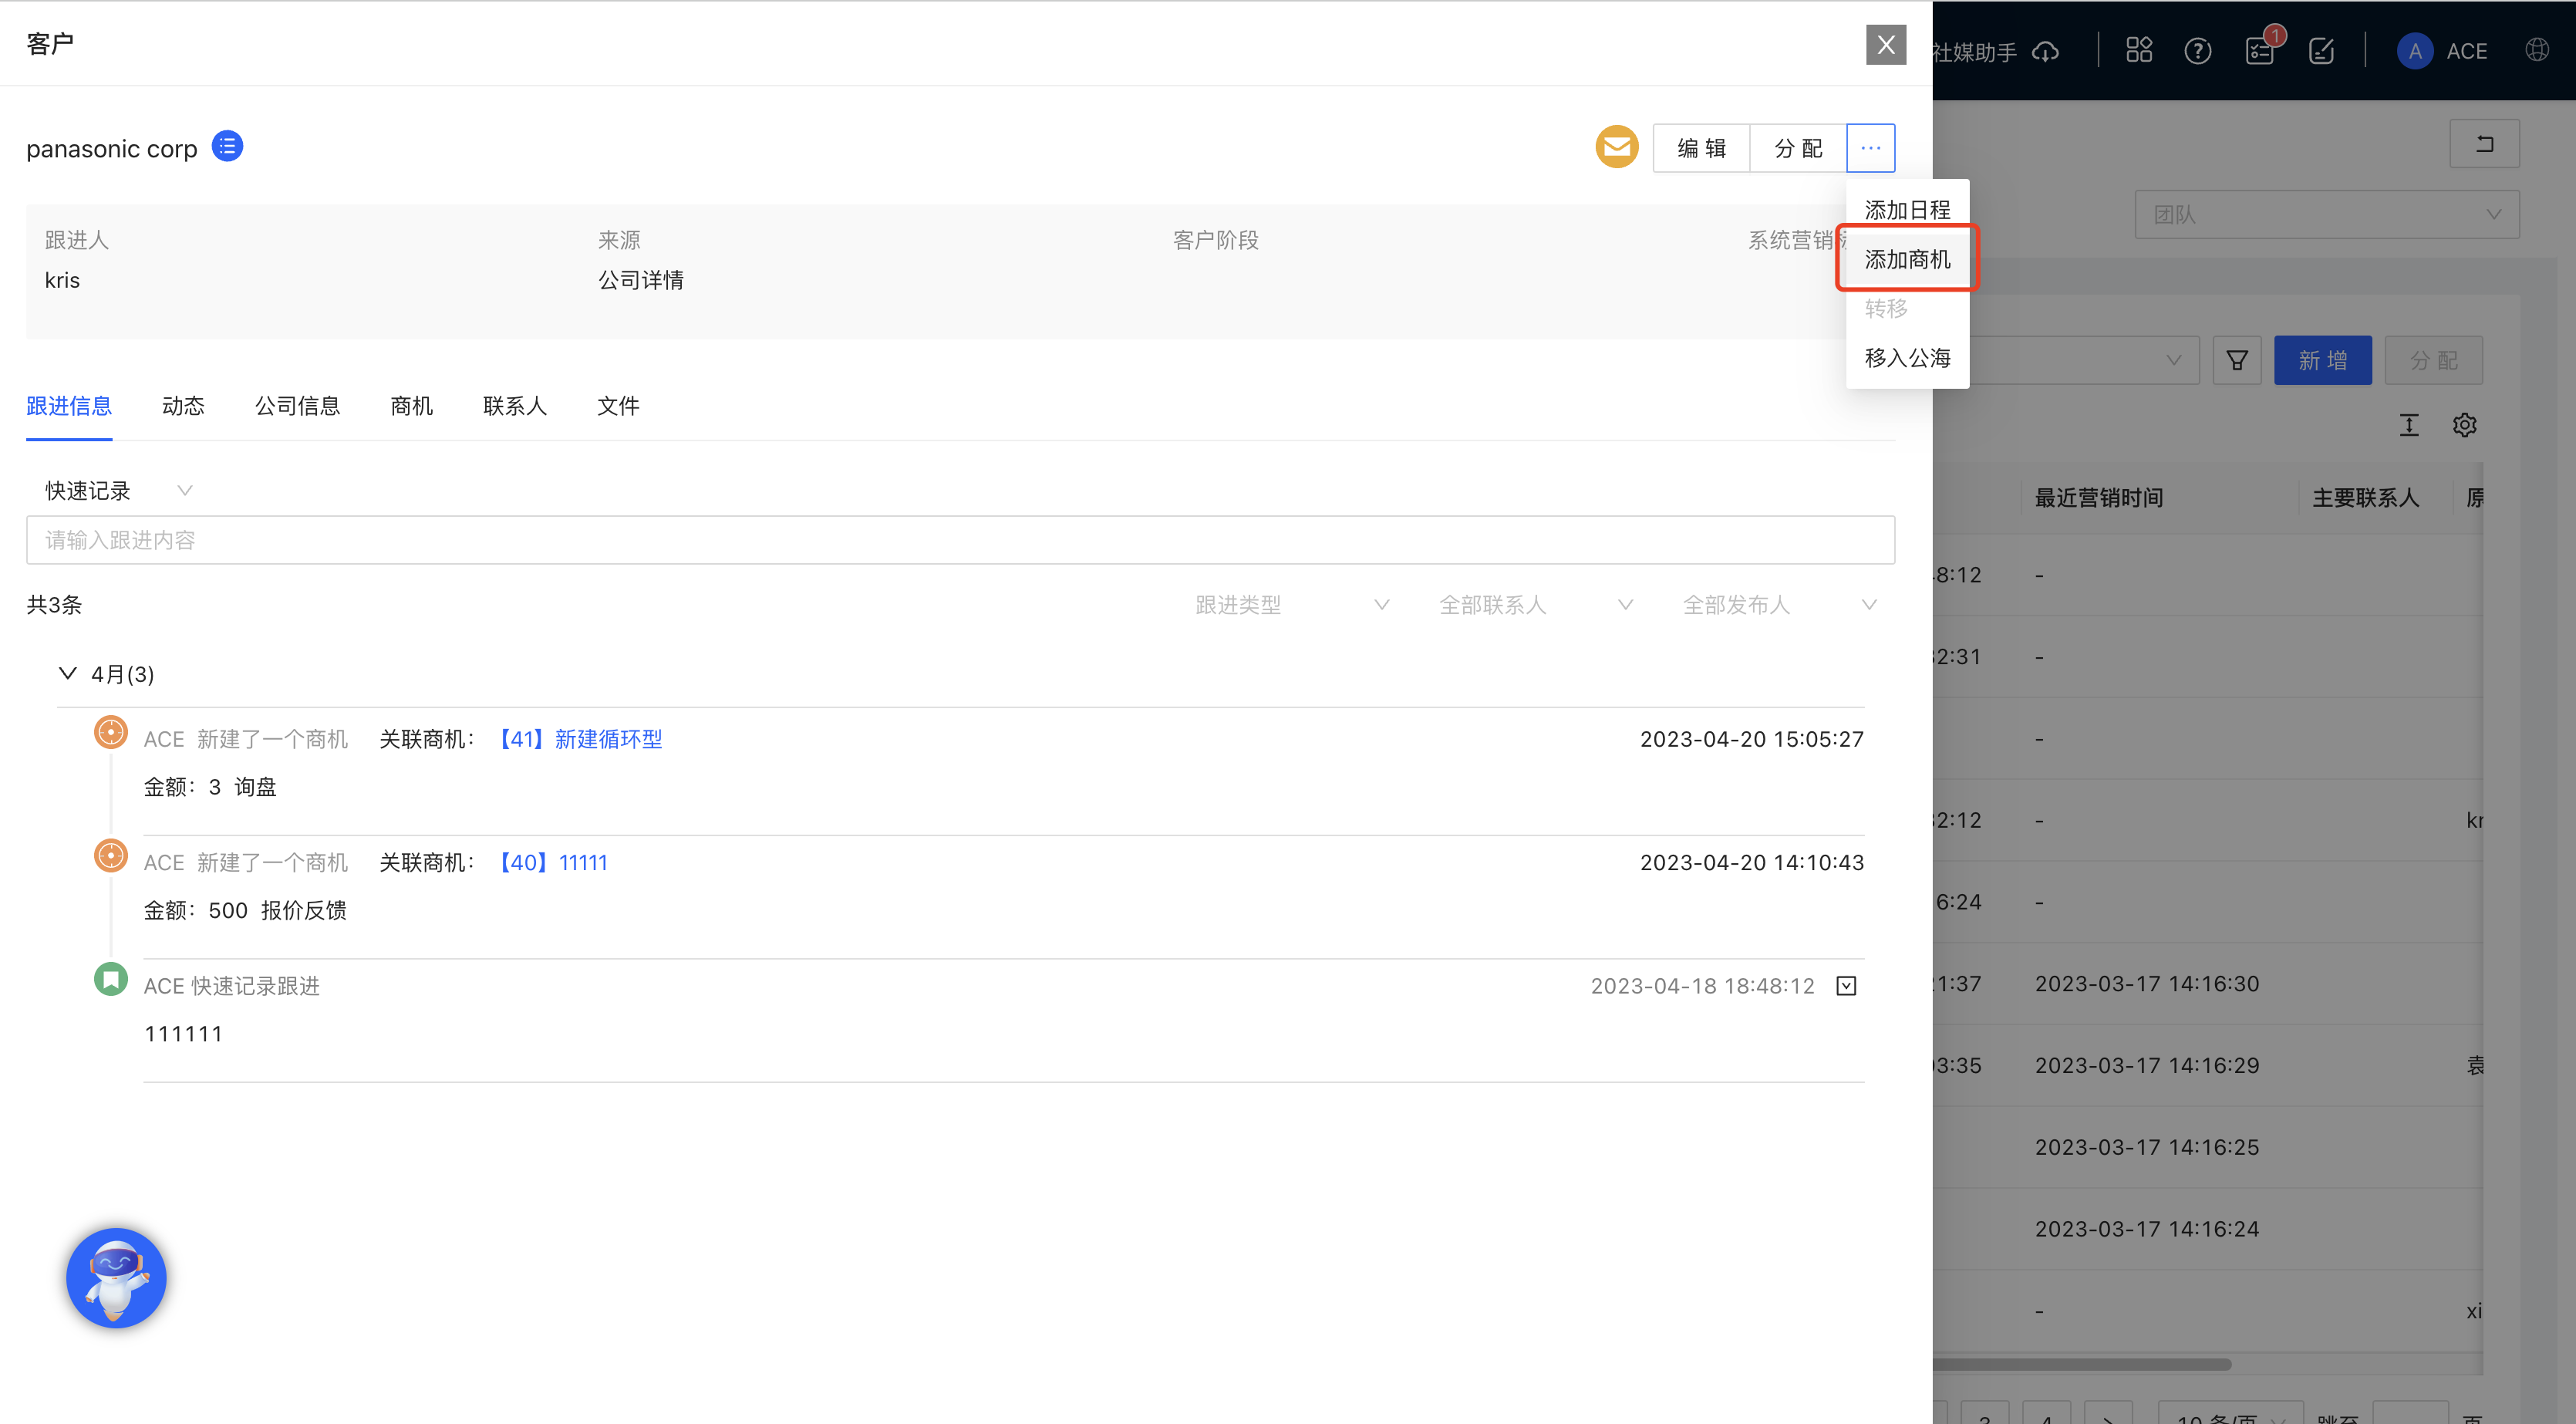The height and width of the screenshot is (1424, 2576).
Task: Click the source value 公司详情
Action: [641, 280]
